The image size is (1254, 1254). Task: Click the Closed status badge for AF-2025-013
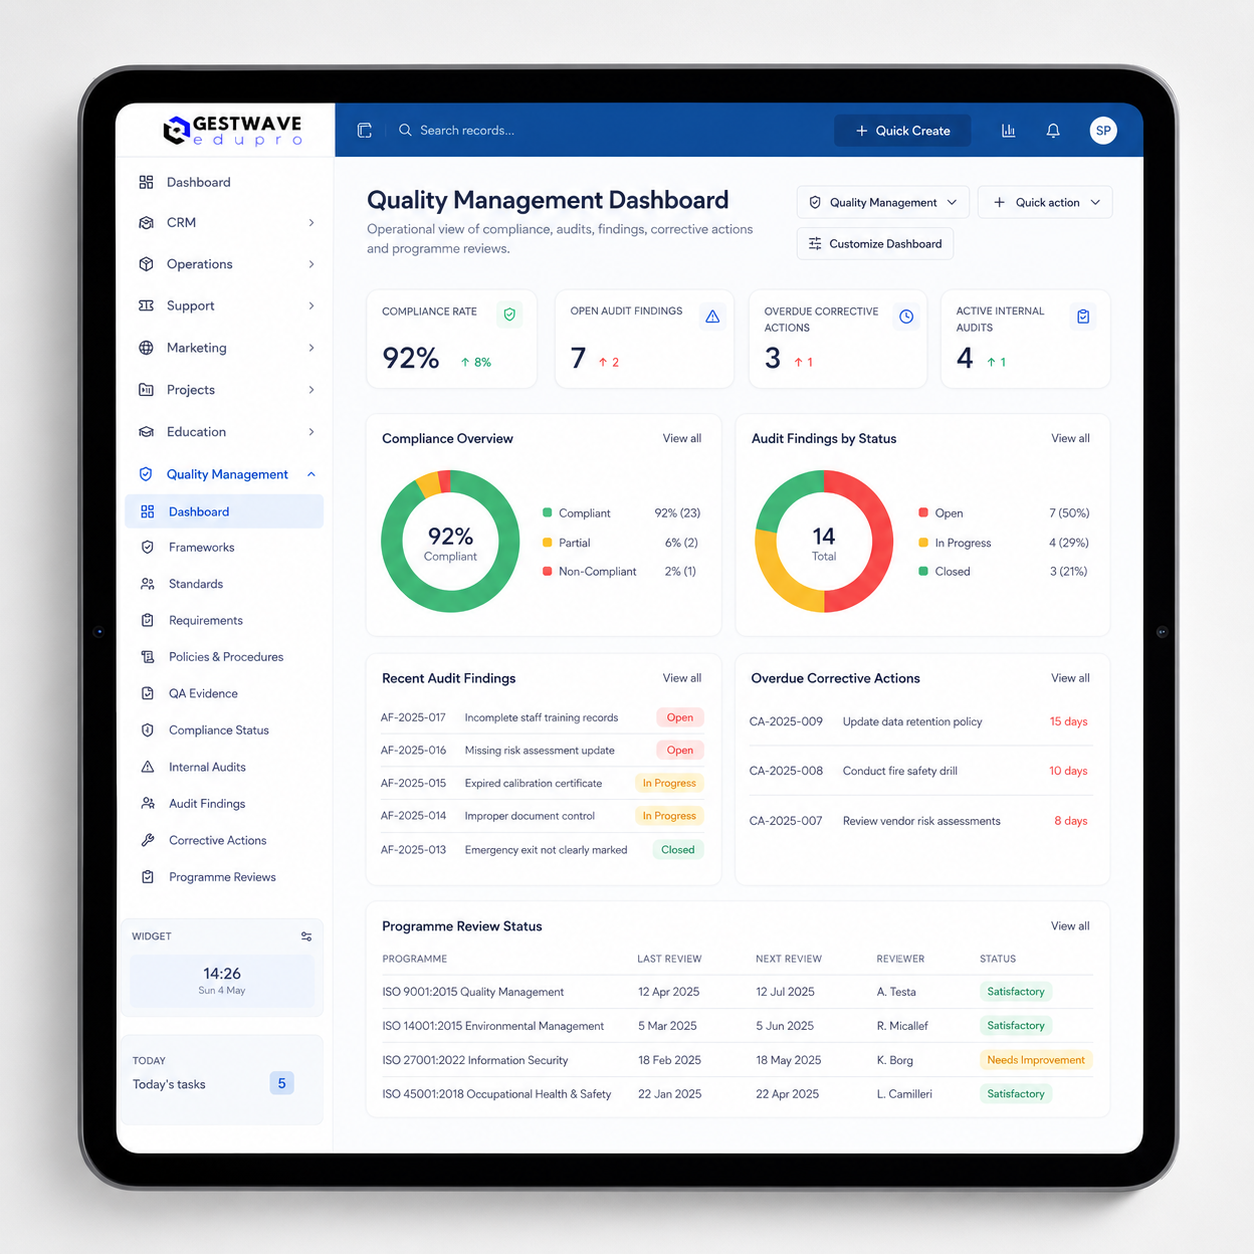[678, 850]
